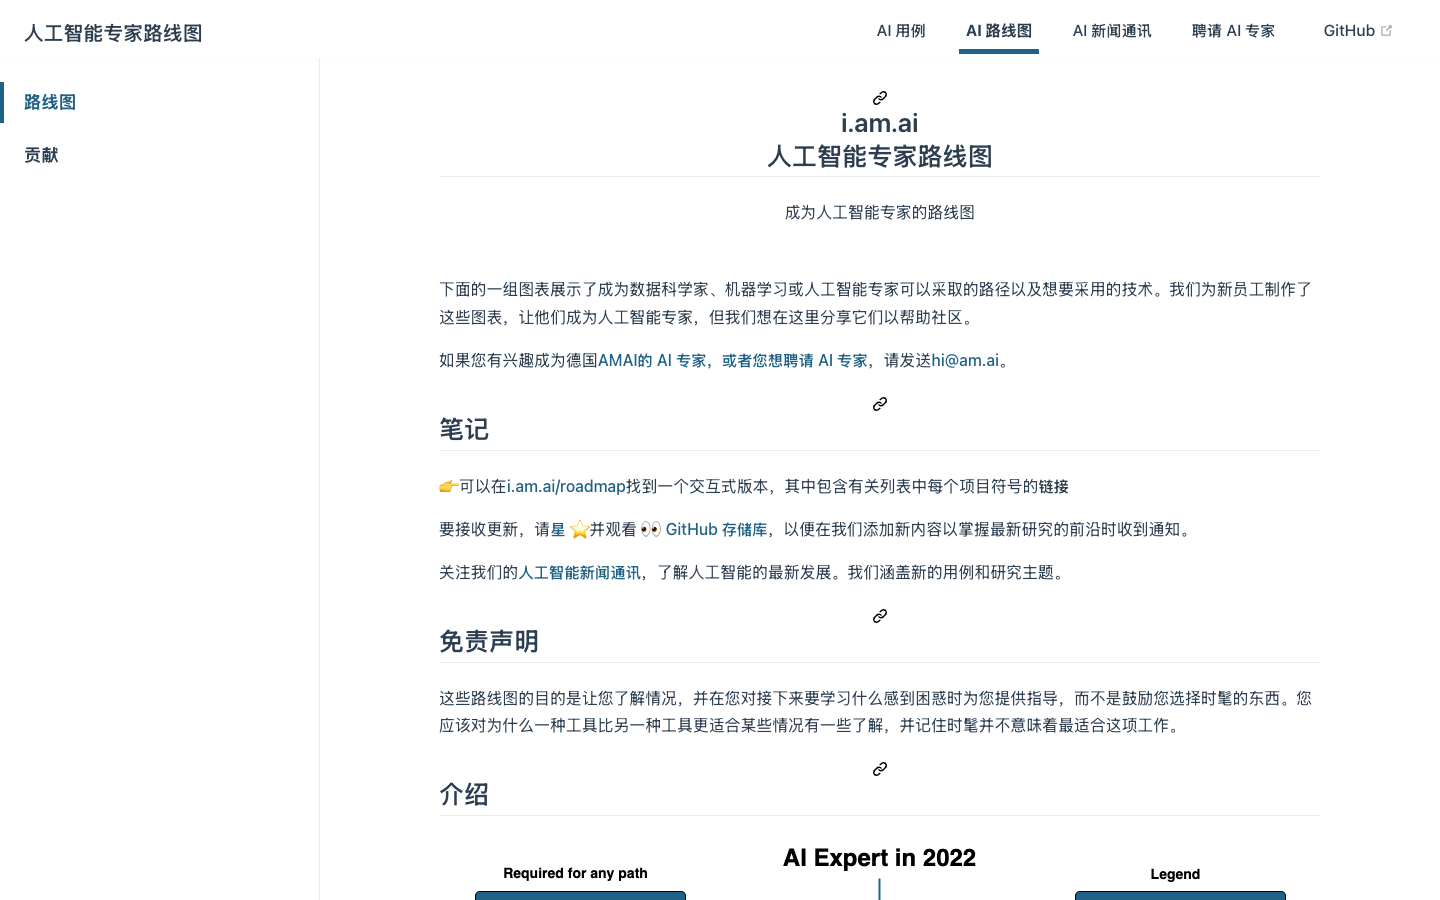This screenshot has width=1440, height=900.
Task: Go to 聘请 AI 专家 nav item
Action: [1233, 31]
